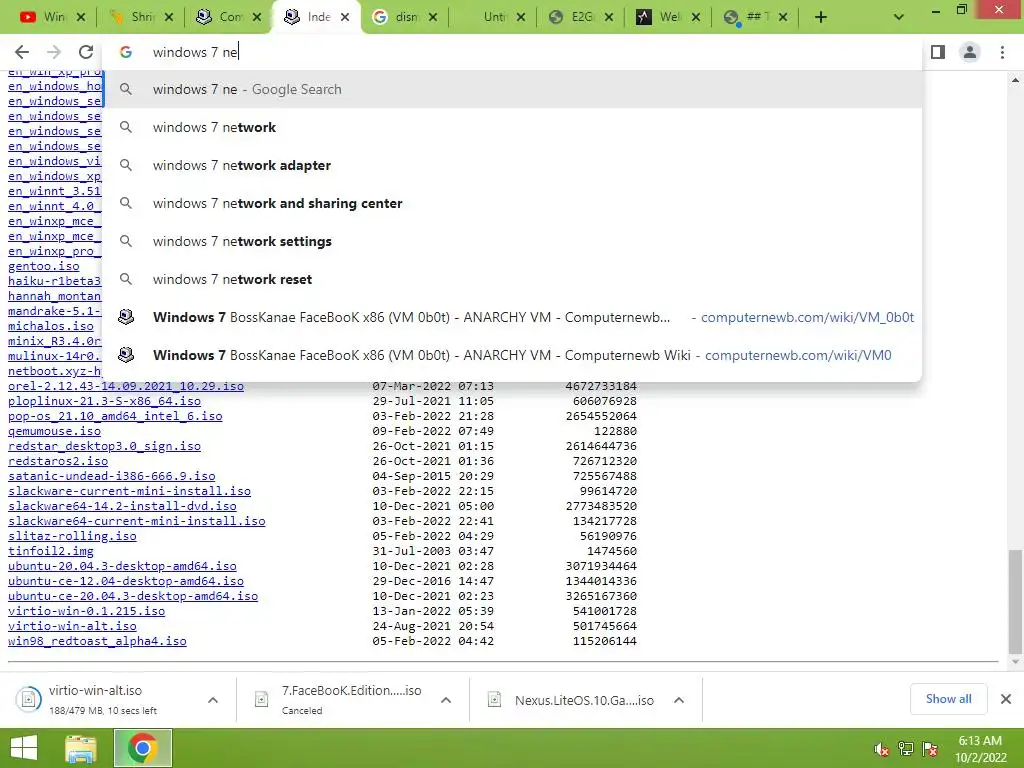This screenshot has width=1024, height=768.
Task: Choose 'windows 7 network adapter' suggestion
Action: click(x=513, y=165)
